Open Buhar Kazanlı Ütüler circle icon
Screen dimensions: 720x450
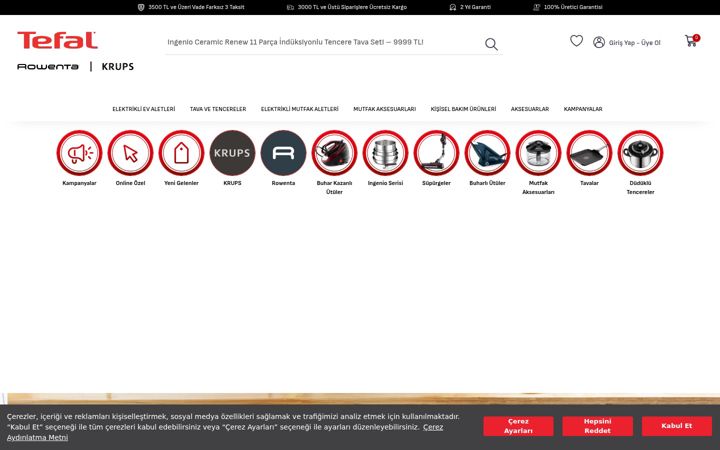[x=334, y=153]
